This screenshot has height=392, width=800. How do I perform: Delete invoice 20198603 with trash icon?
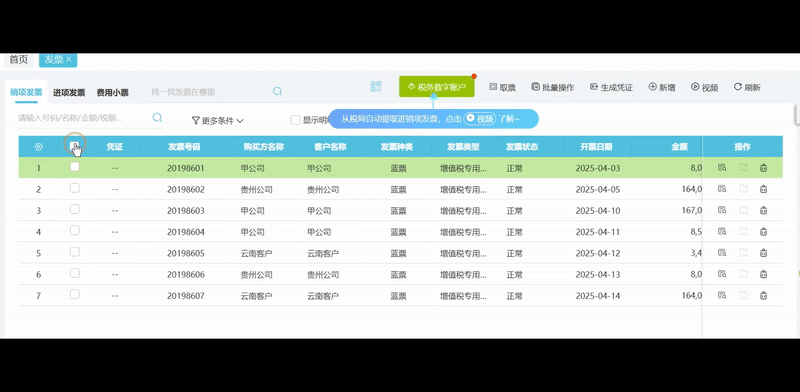[x=763, y=210]
